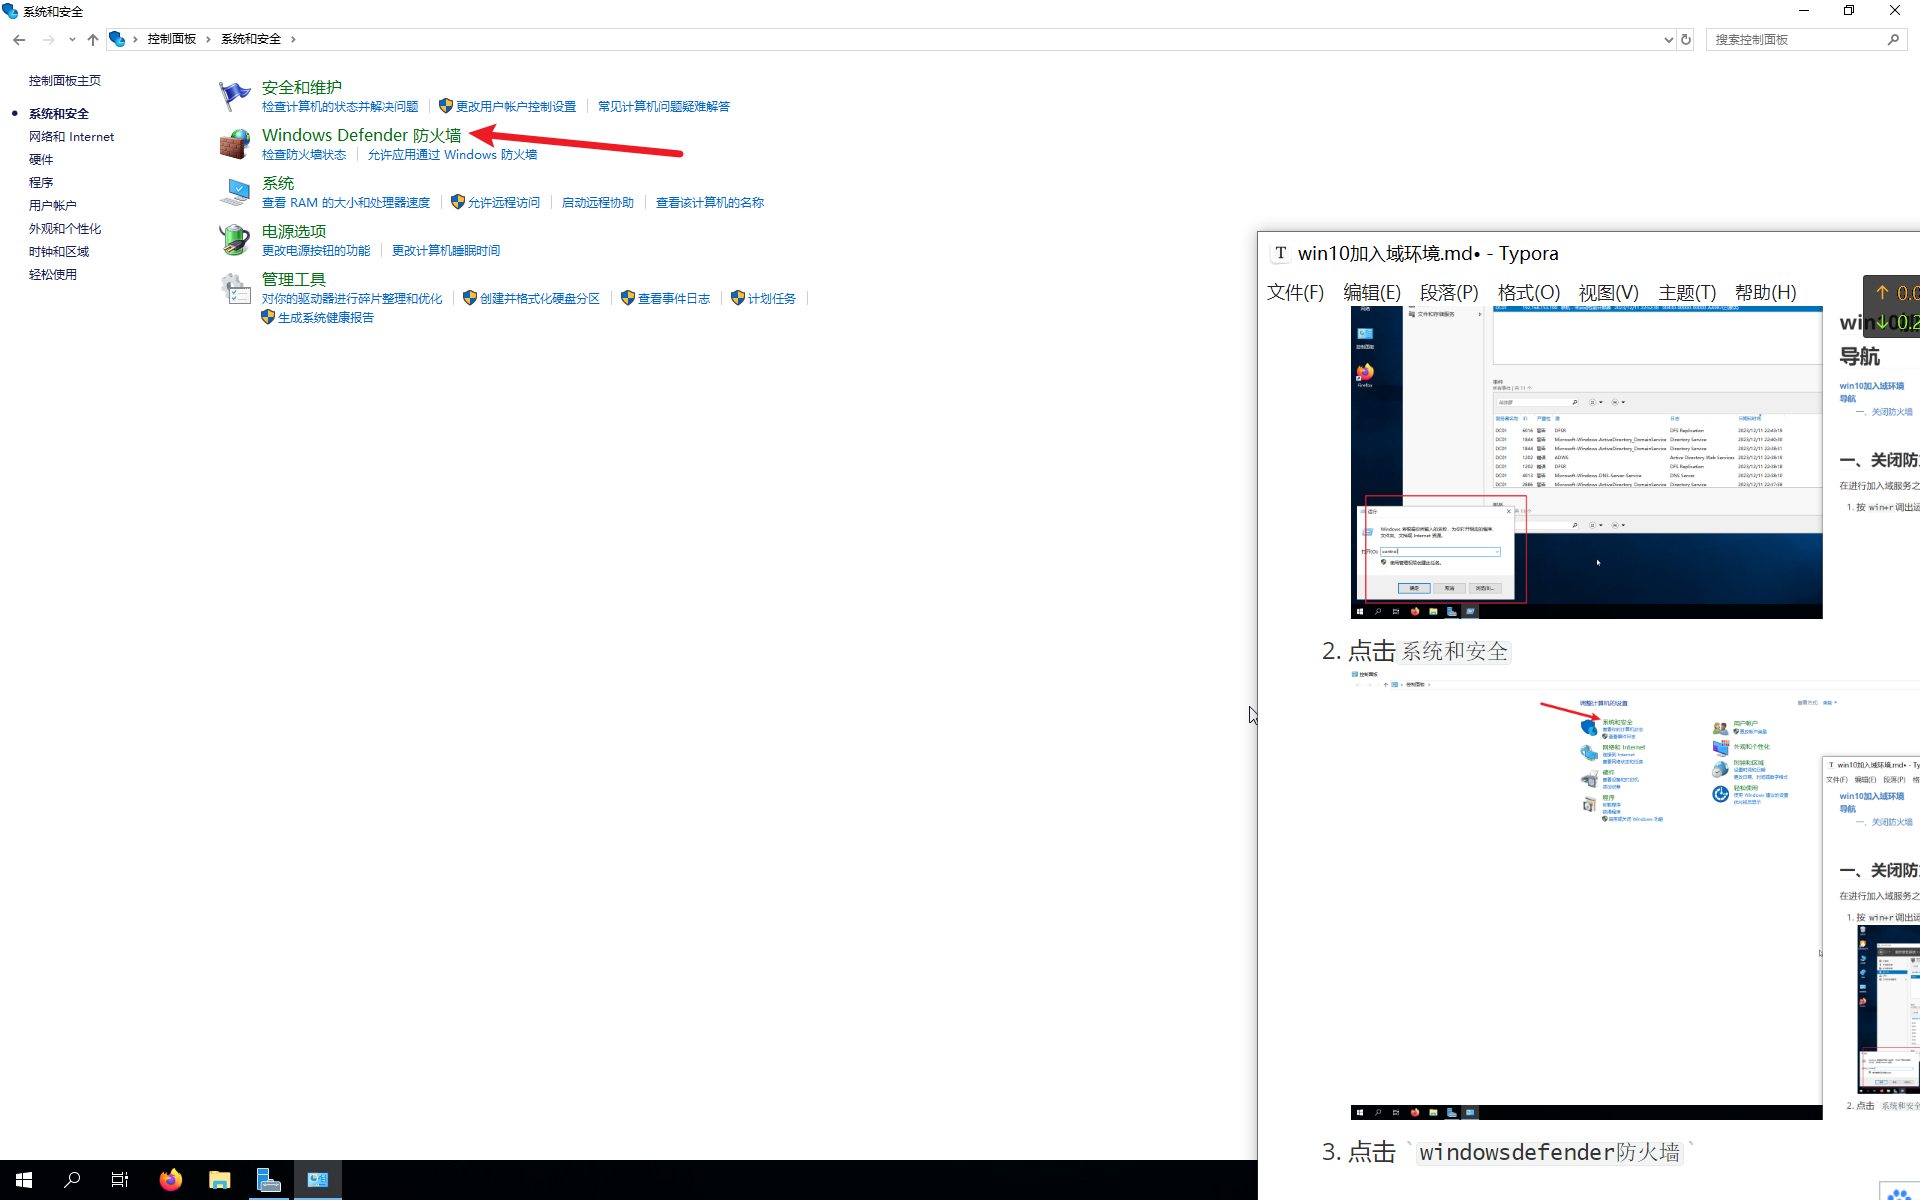The image size is (1920, 1200).
Task: Expand chevron after 控制面板 breadcrumb
Action: (x=208, y=39)
